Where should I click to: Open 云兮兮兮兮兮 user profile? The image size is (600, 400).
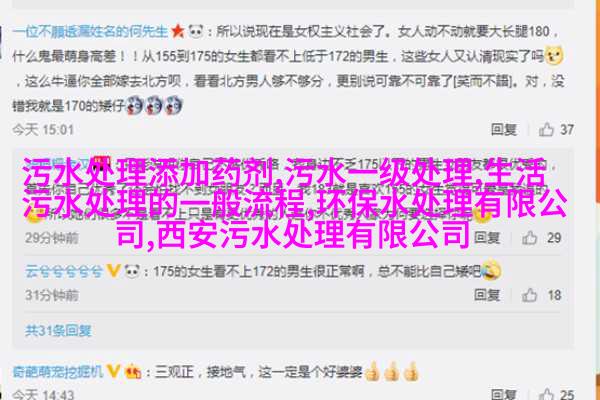pos(64,271)
